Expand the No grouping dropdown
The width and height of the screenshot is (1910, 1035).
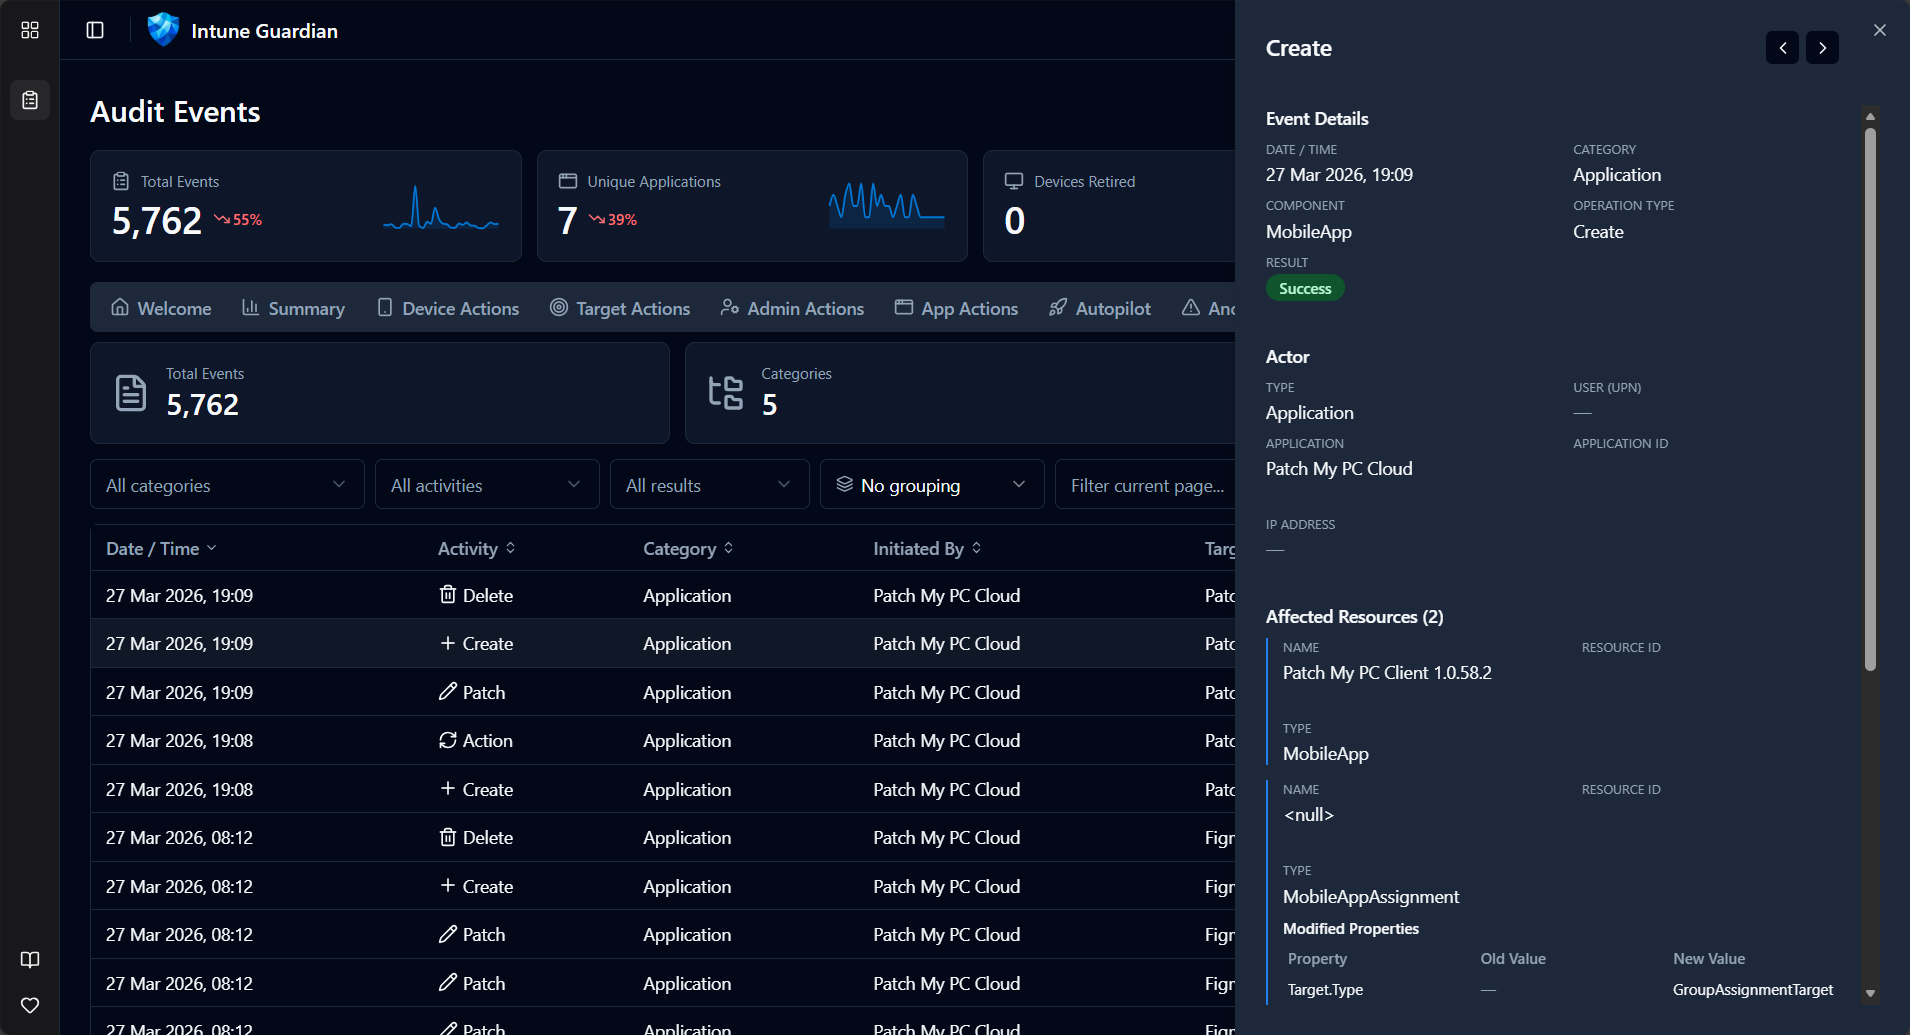coord(931,485)
